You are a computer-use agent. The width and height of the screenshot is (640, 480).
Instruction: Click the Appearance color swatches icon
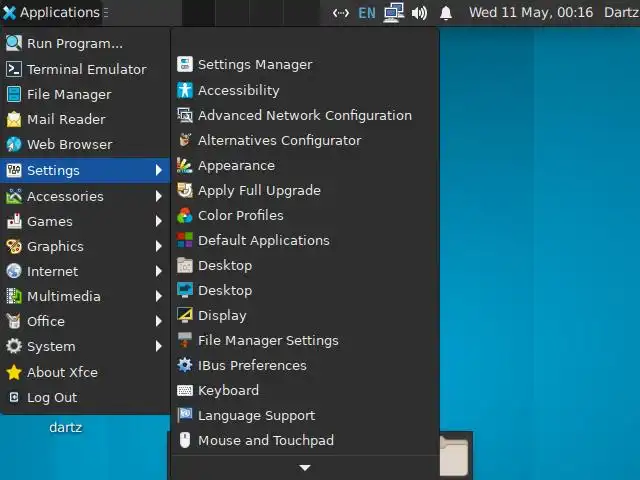click(185, 165)
